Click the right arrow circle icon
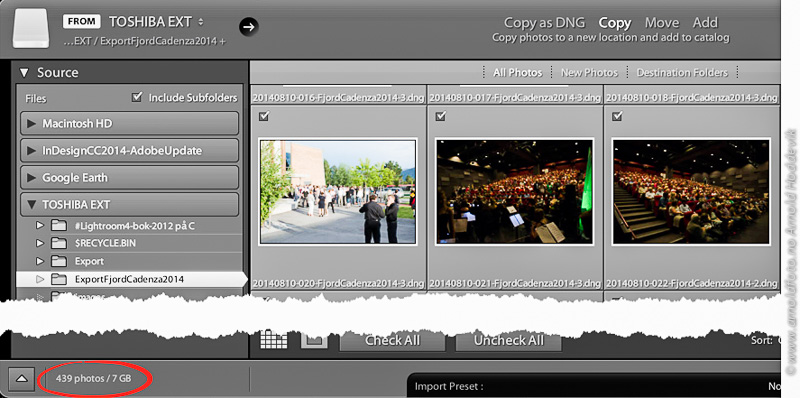 pos(248,27)
